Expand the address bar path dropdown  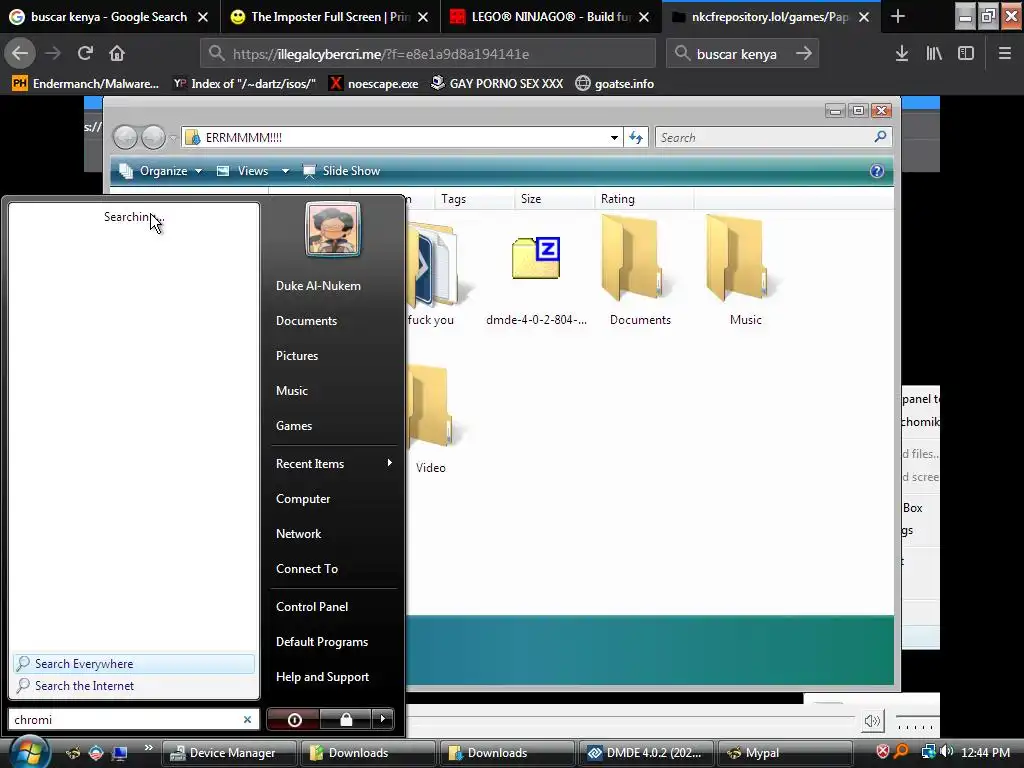point(614,138)
